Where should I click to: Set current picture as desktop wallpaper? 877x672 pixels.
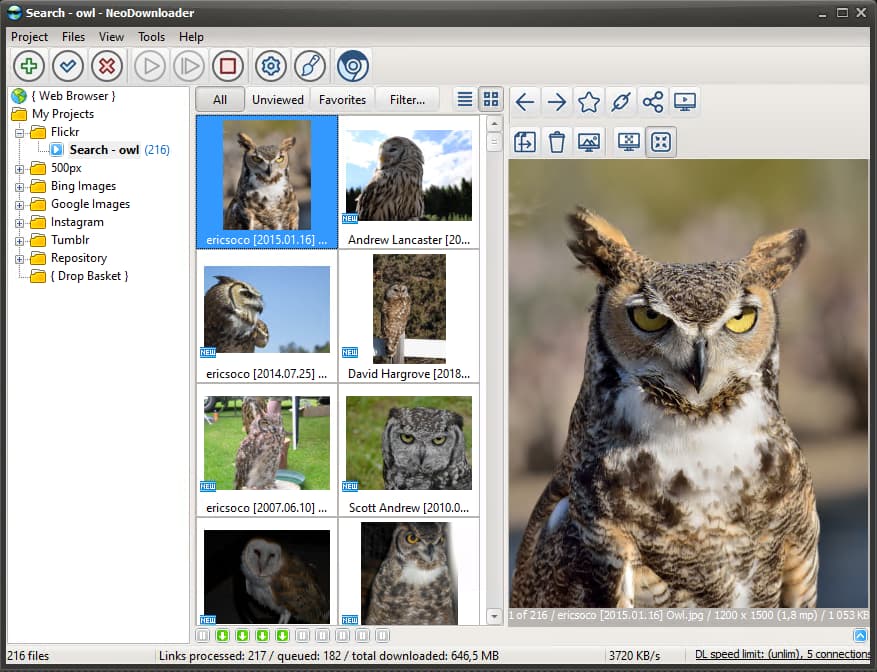click(x=589, y=141)
